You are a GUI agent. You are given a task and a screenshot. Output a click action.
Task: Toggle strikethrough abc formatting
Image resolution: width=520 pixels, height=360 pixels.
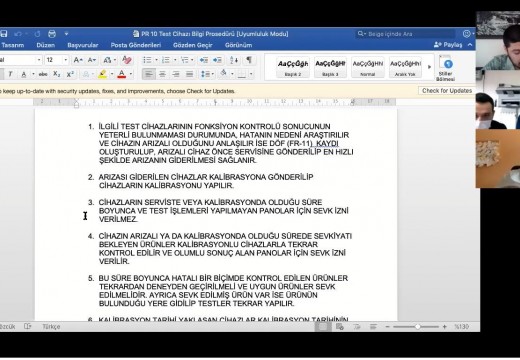tap(43, 74)
